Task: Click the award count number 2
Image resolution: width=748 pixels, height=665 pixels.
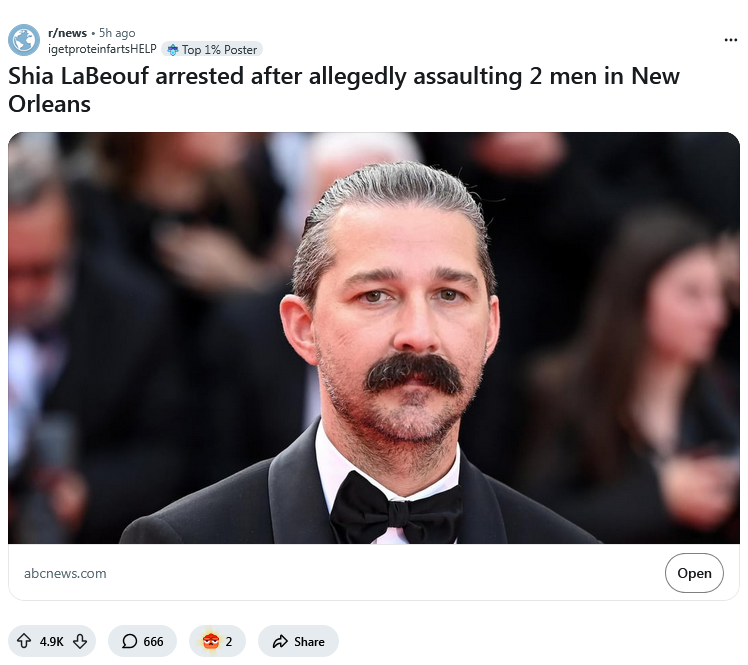Action: [229, 642]
